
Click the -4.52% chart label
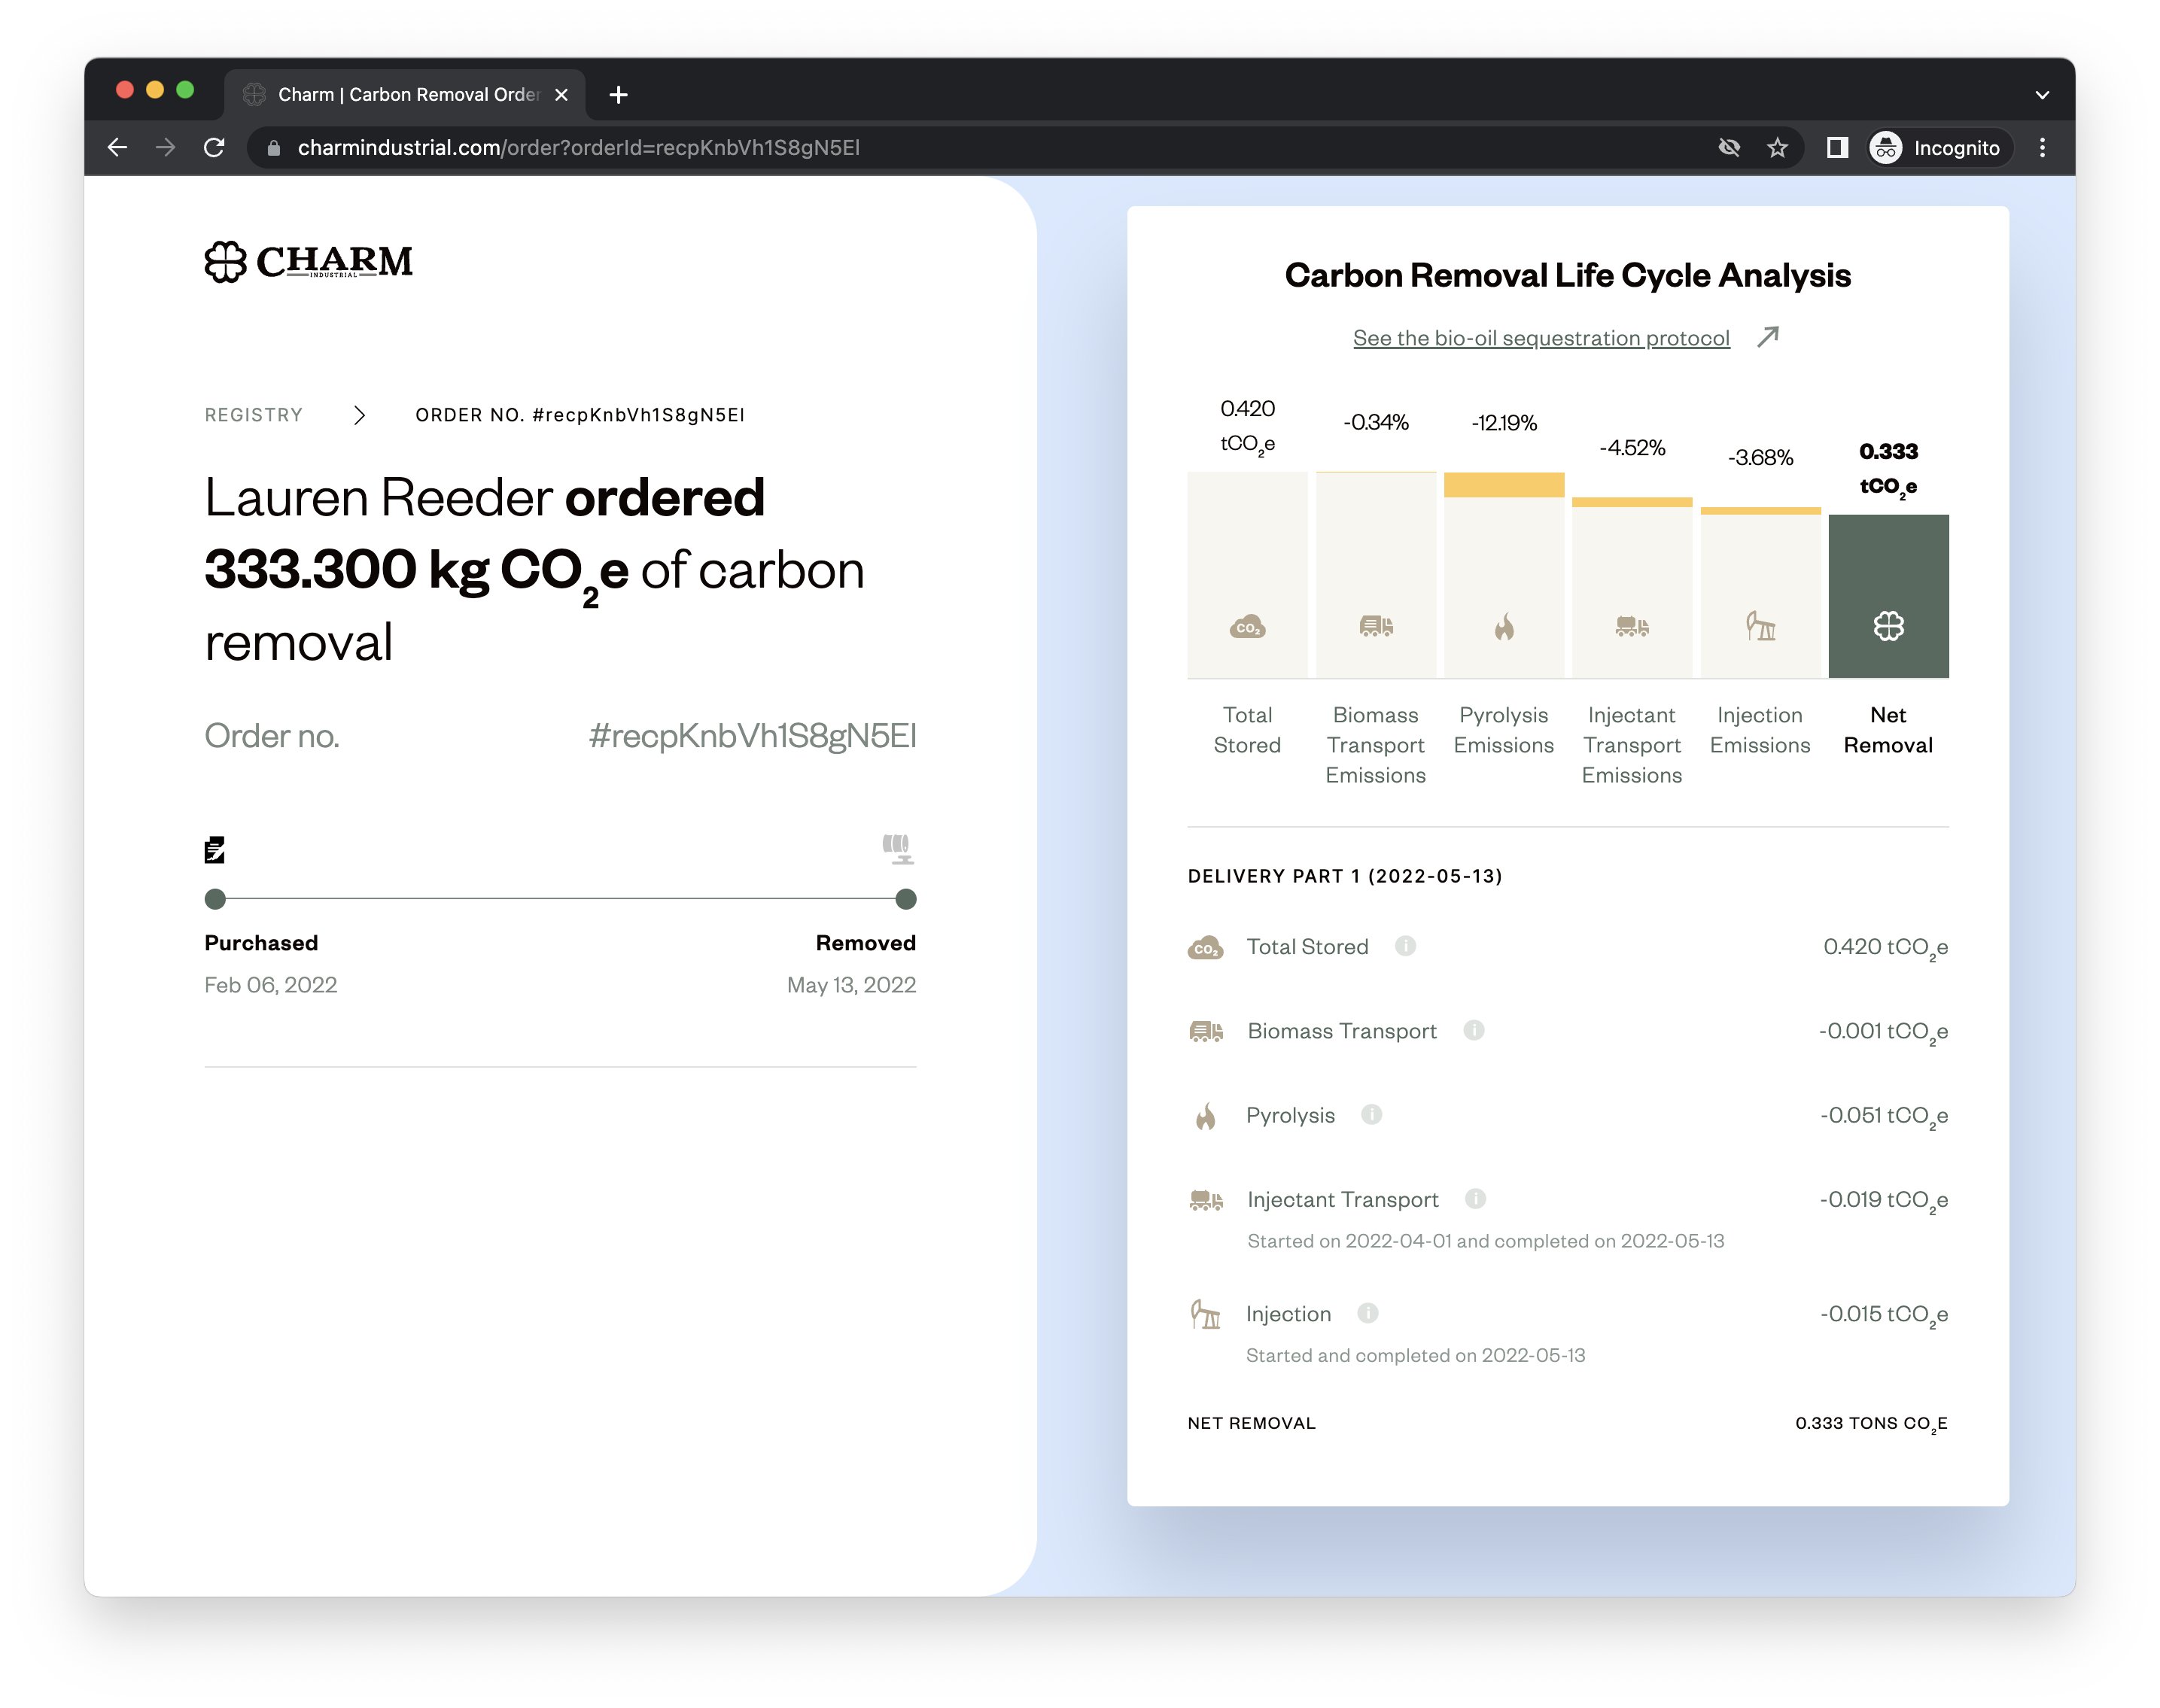[1632, 447]
